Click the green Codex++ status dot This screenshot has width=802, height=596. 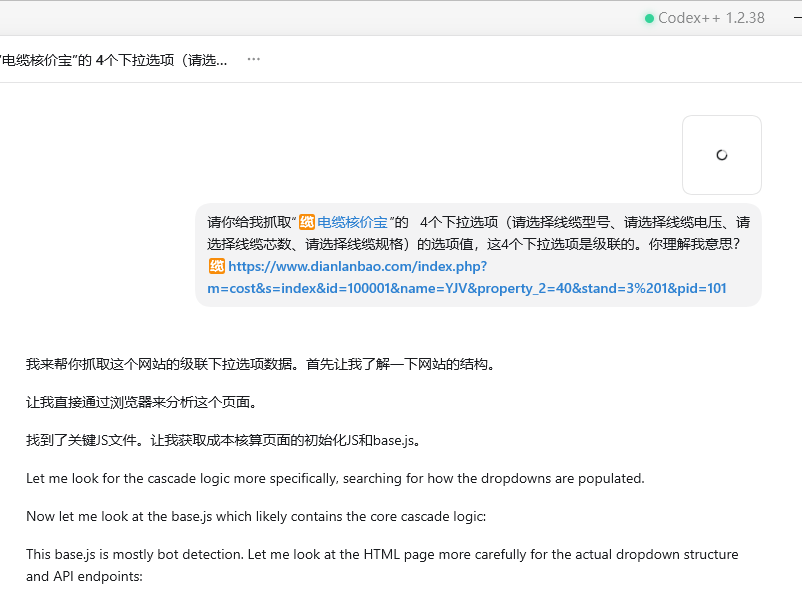click(649, 18)
